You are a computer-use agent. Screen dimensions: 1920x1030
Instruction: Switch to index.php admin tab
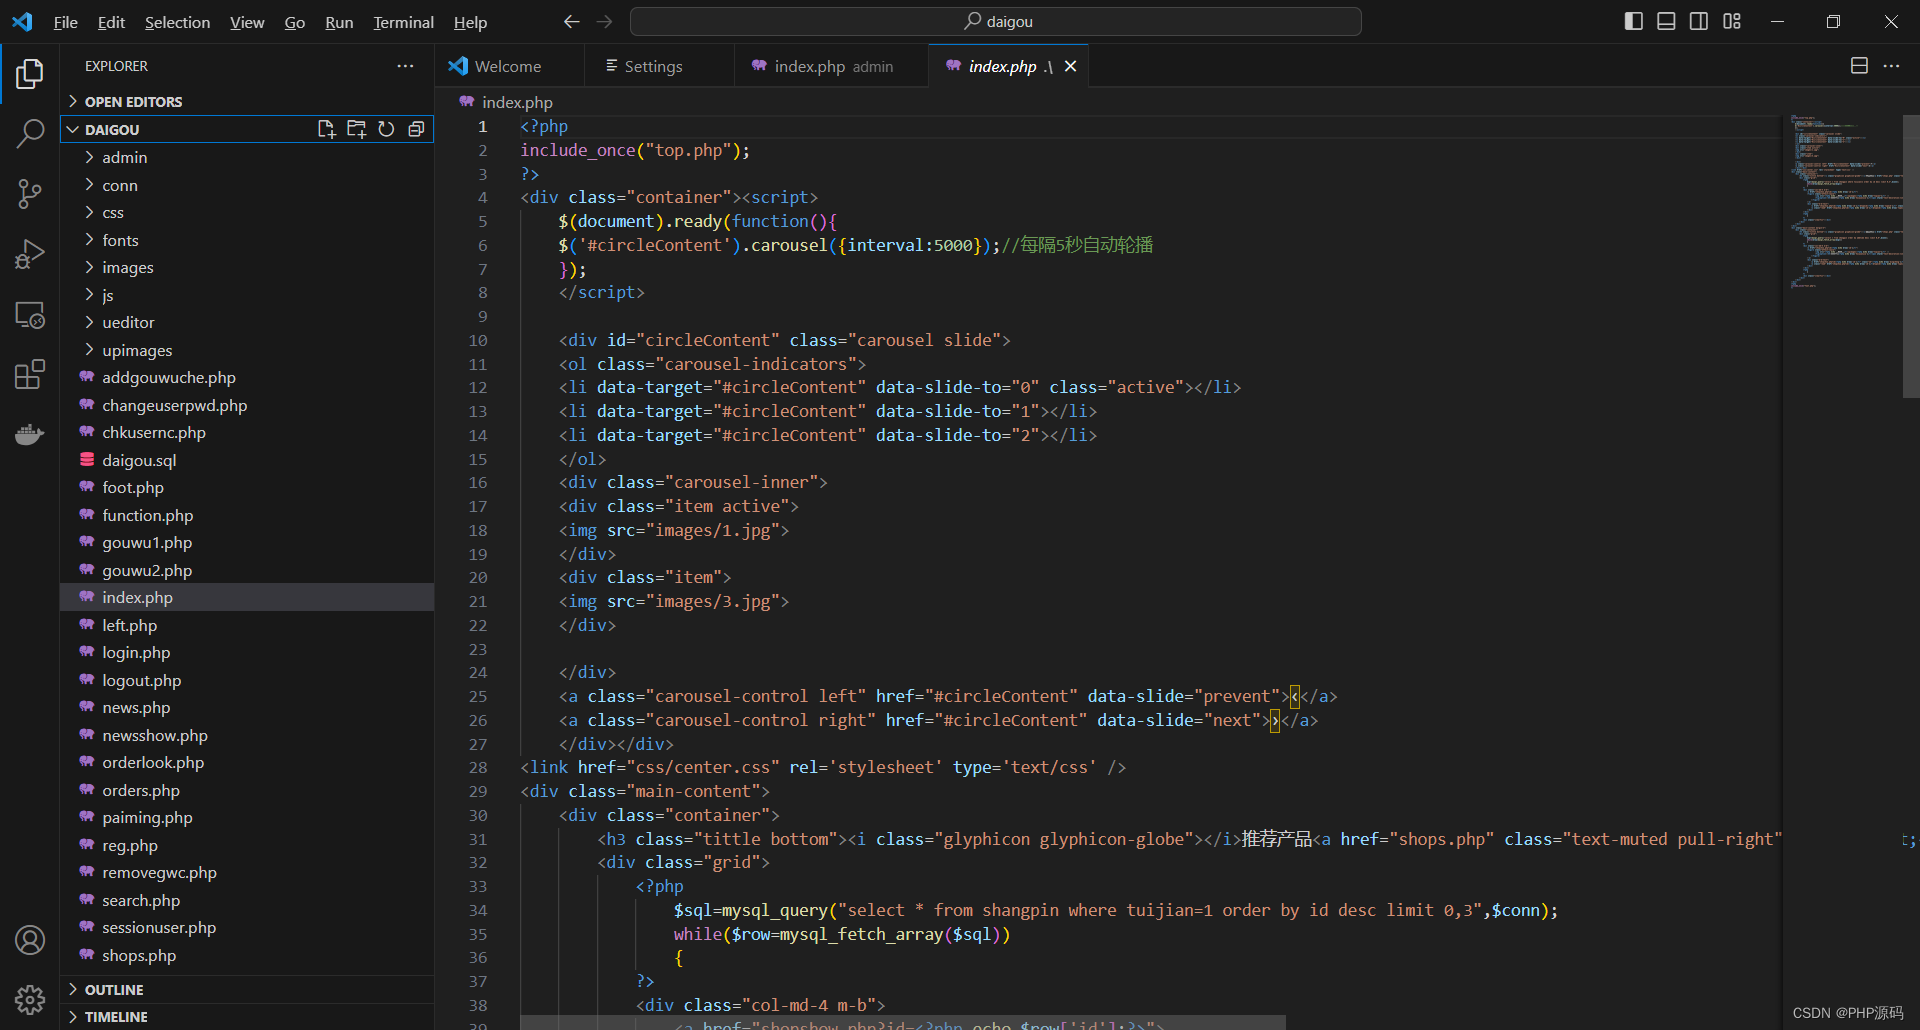tap(832, 66)
